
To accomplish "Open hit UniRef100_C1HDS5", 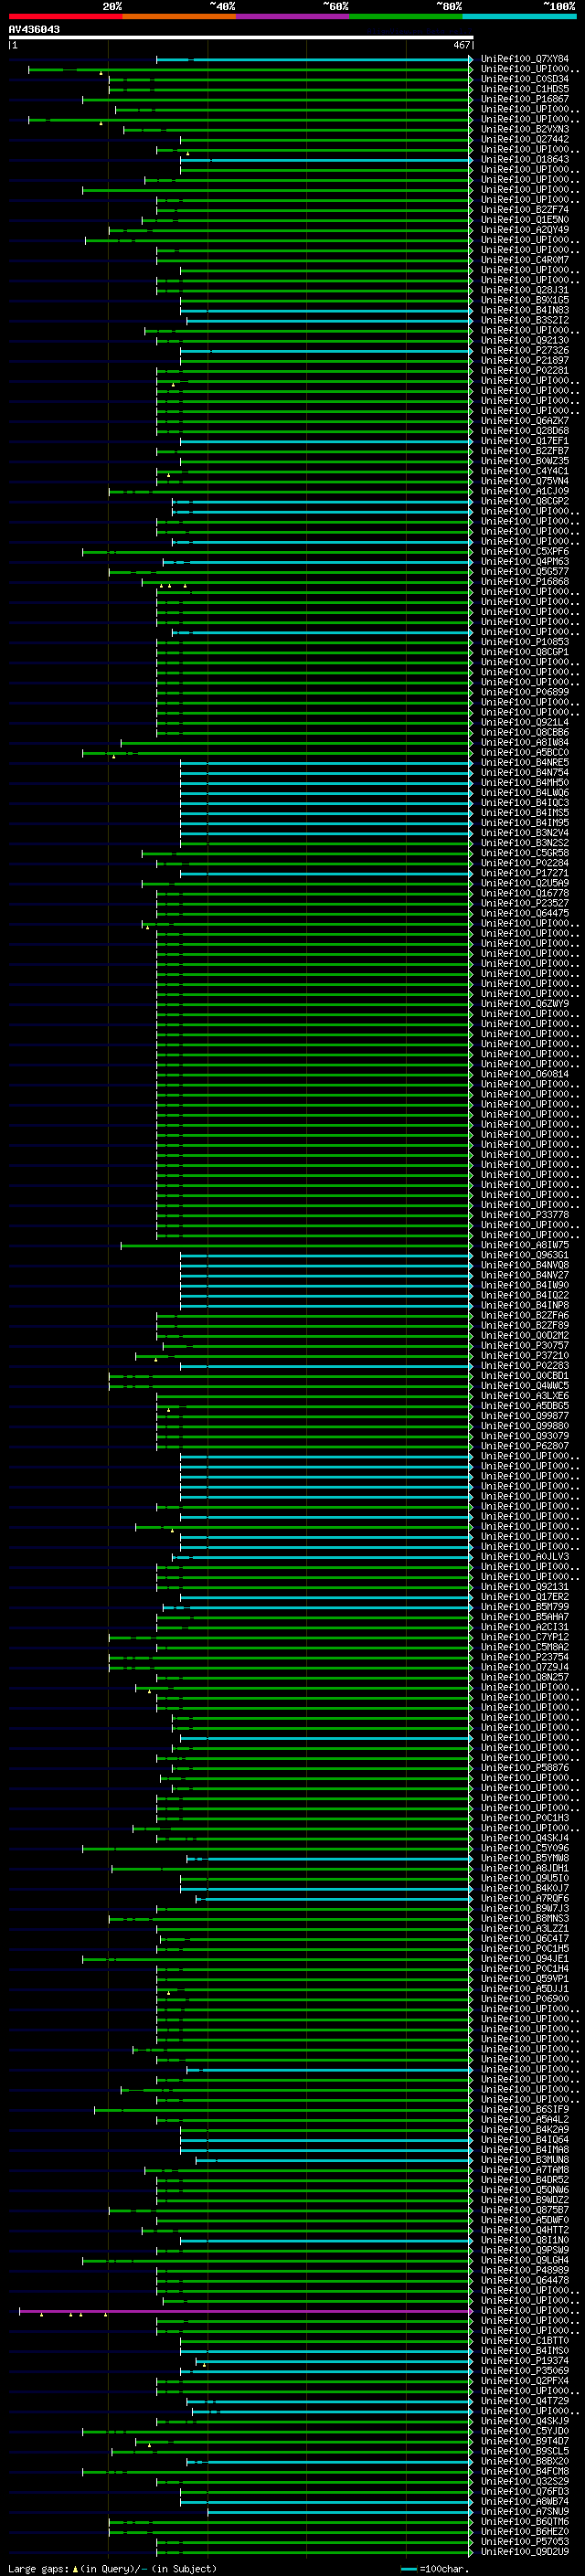I will pyautogui.click(x=524, y=89).
